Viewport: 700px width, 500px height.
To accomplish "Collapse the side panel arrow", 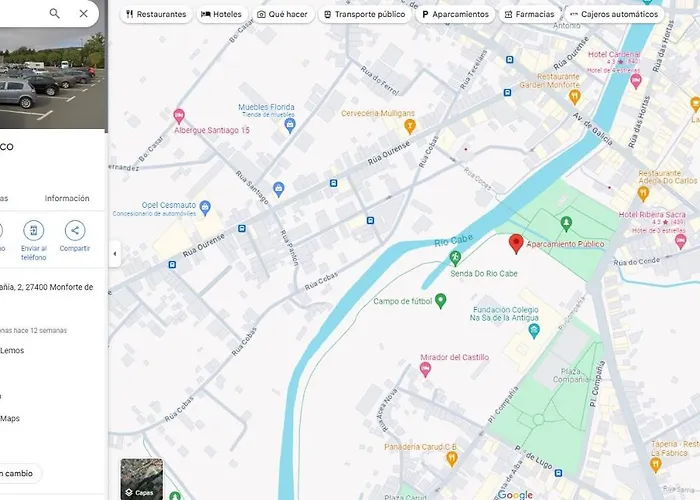I will click(114, 254).
